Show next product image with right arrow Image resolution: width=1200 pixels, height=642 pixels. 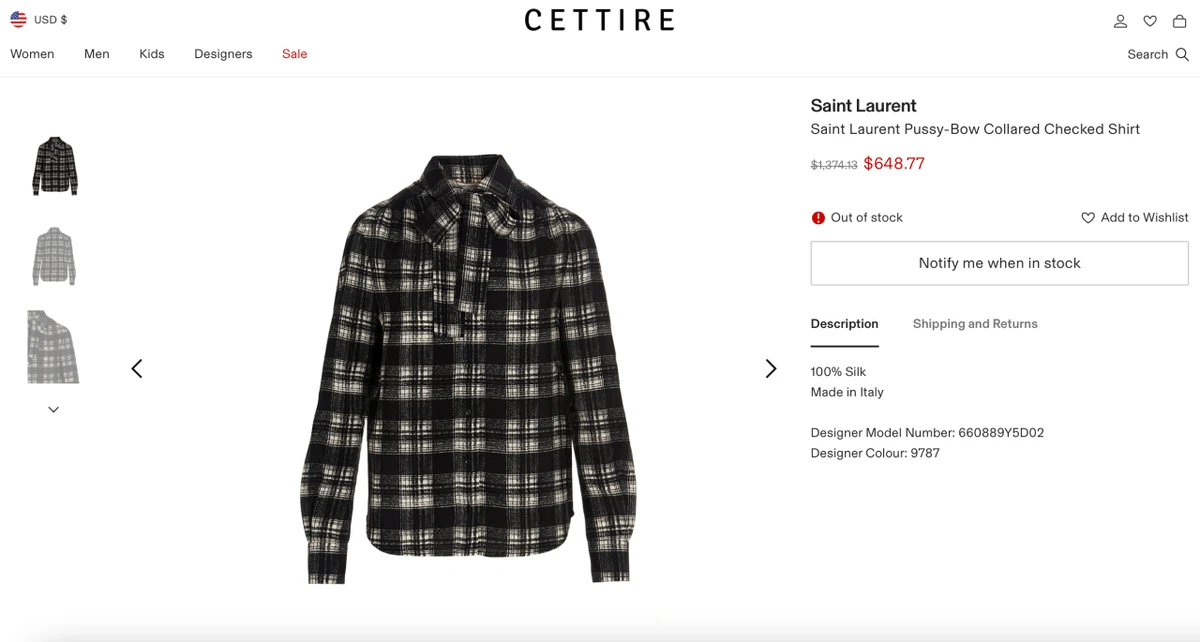(770, 369)
